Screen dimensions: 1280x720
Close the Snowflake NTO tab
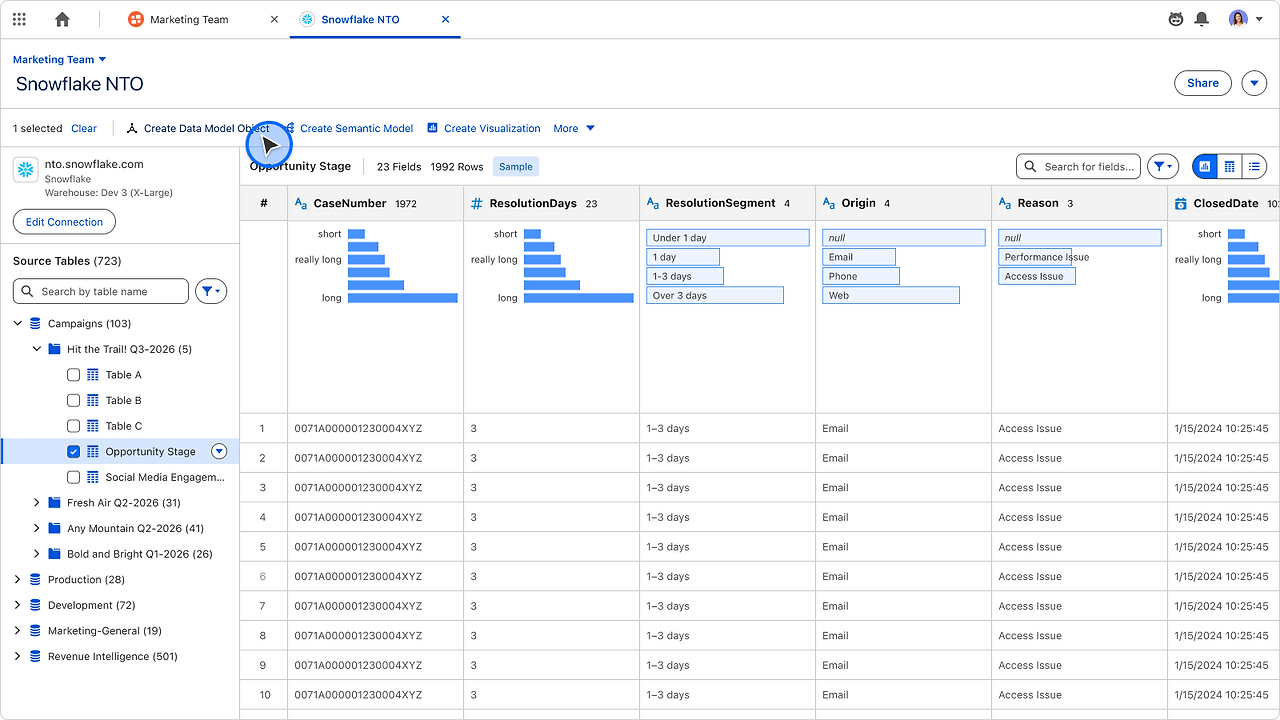point(445,19)
